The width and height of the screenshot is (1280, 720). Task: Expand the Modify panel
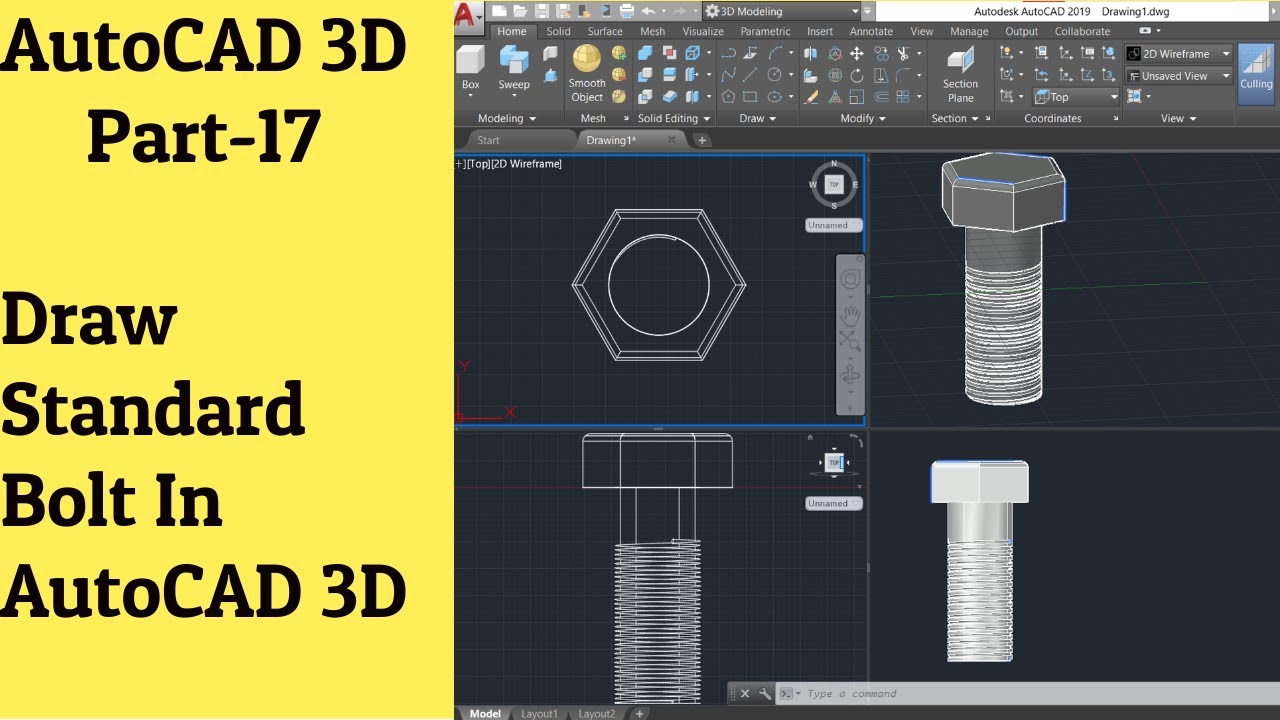pyautogui.click(x=863, y=118)
